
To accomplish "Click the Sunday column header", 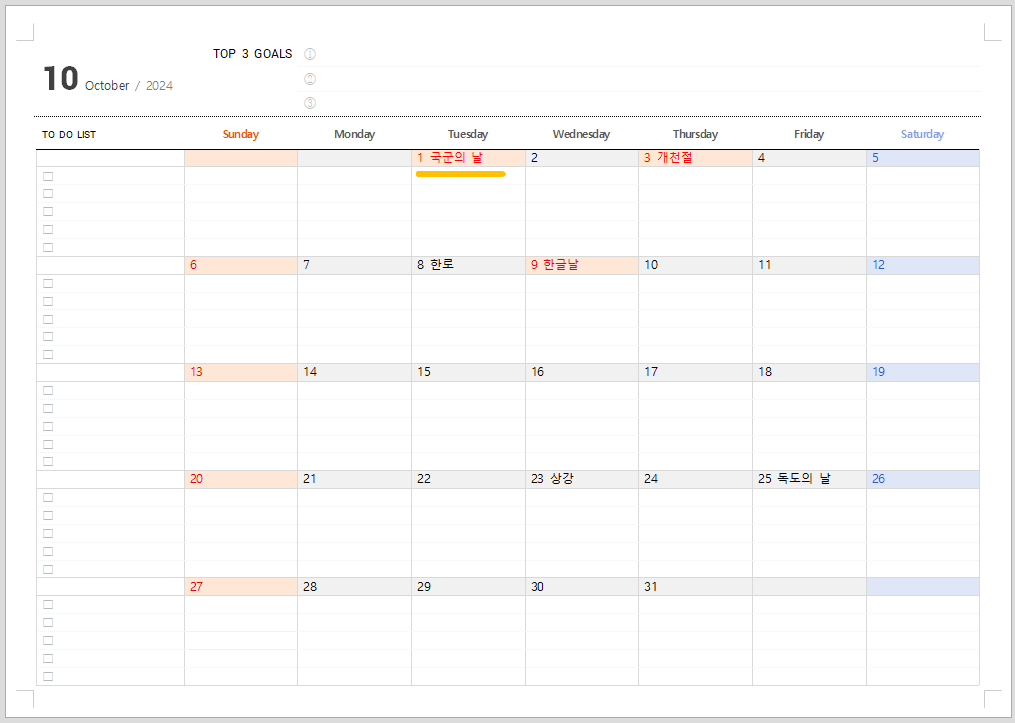I will 241,134.
